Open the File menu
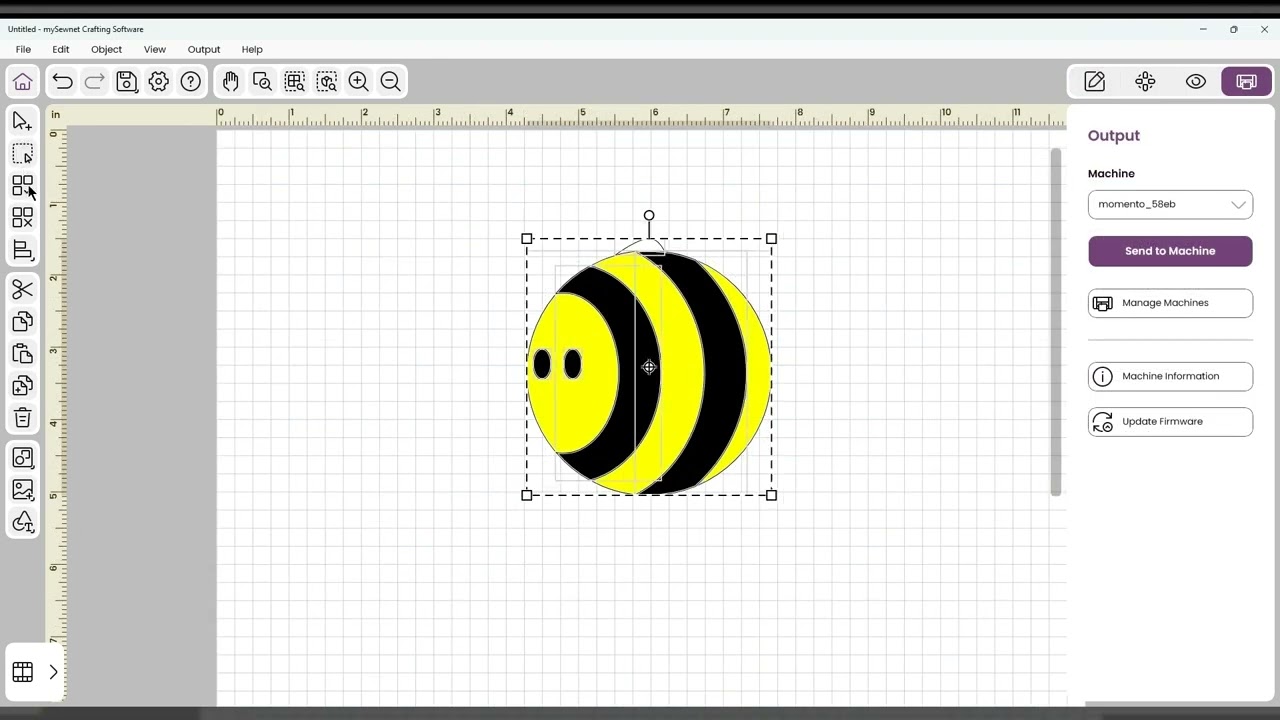This screenshot has width=1280, height=720. pyautogui.click(x=23, y=49)
